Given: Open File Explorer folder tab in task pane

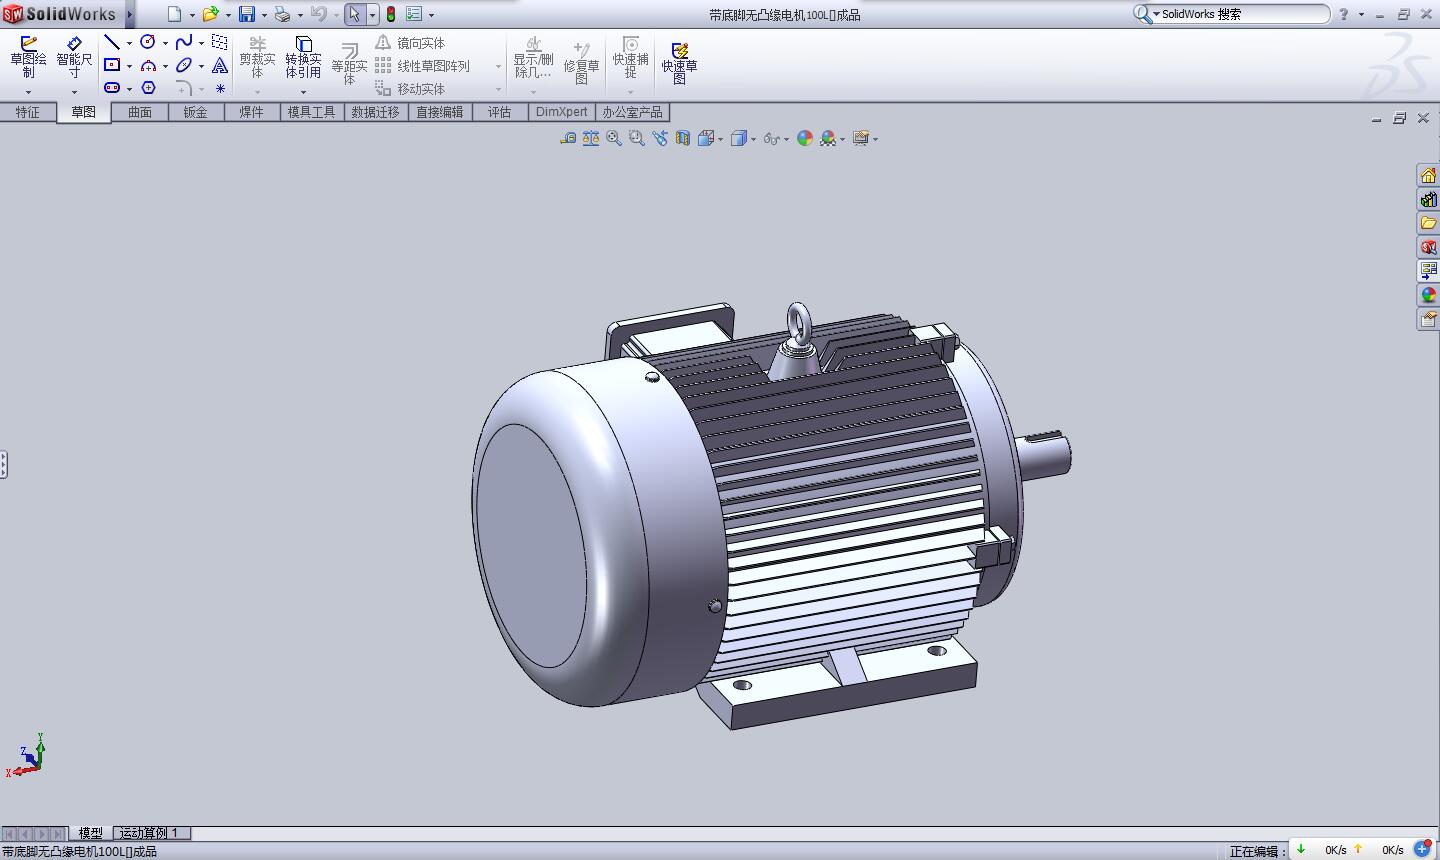Looking at the screenshot, I should pos(1428,223).
